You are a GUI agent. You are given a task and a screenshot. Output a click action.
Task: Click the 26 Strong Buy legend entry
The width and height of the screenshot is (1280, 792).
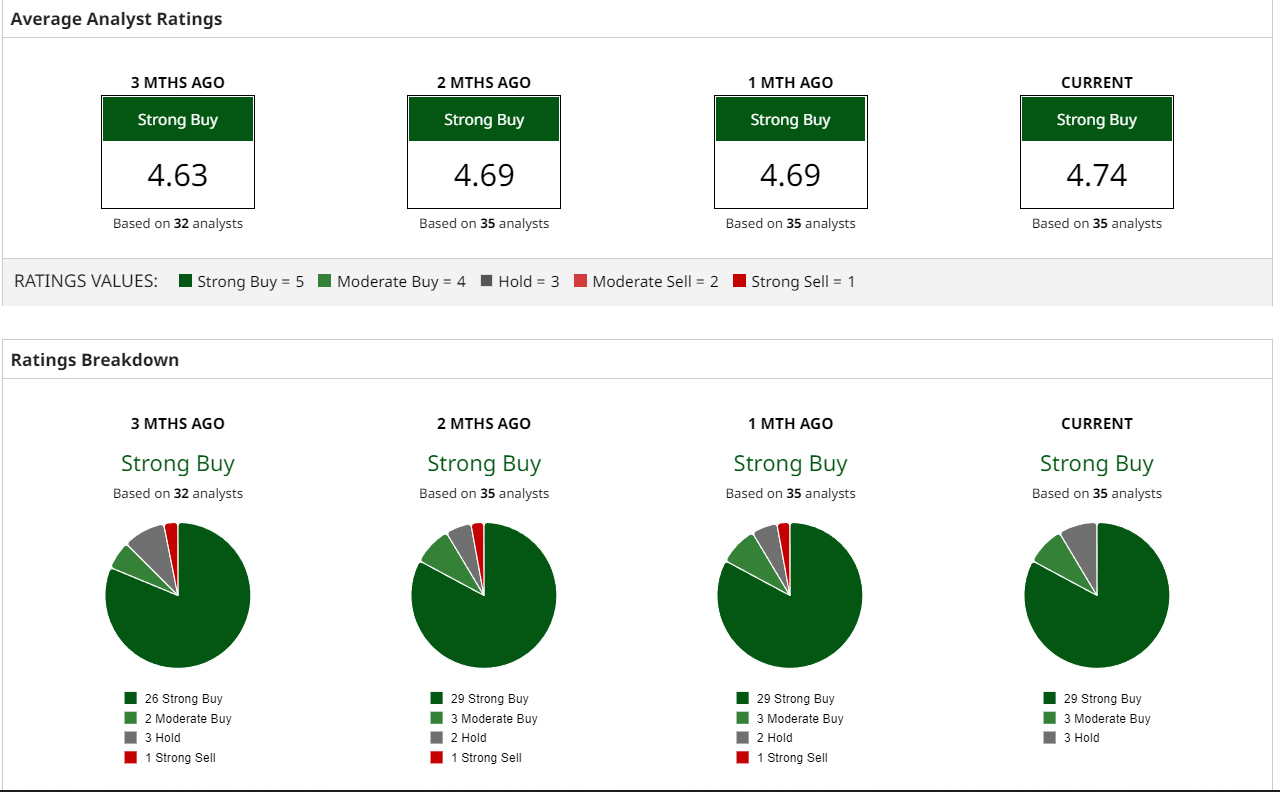(x=183, y=699)
